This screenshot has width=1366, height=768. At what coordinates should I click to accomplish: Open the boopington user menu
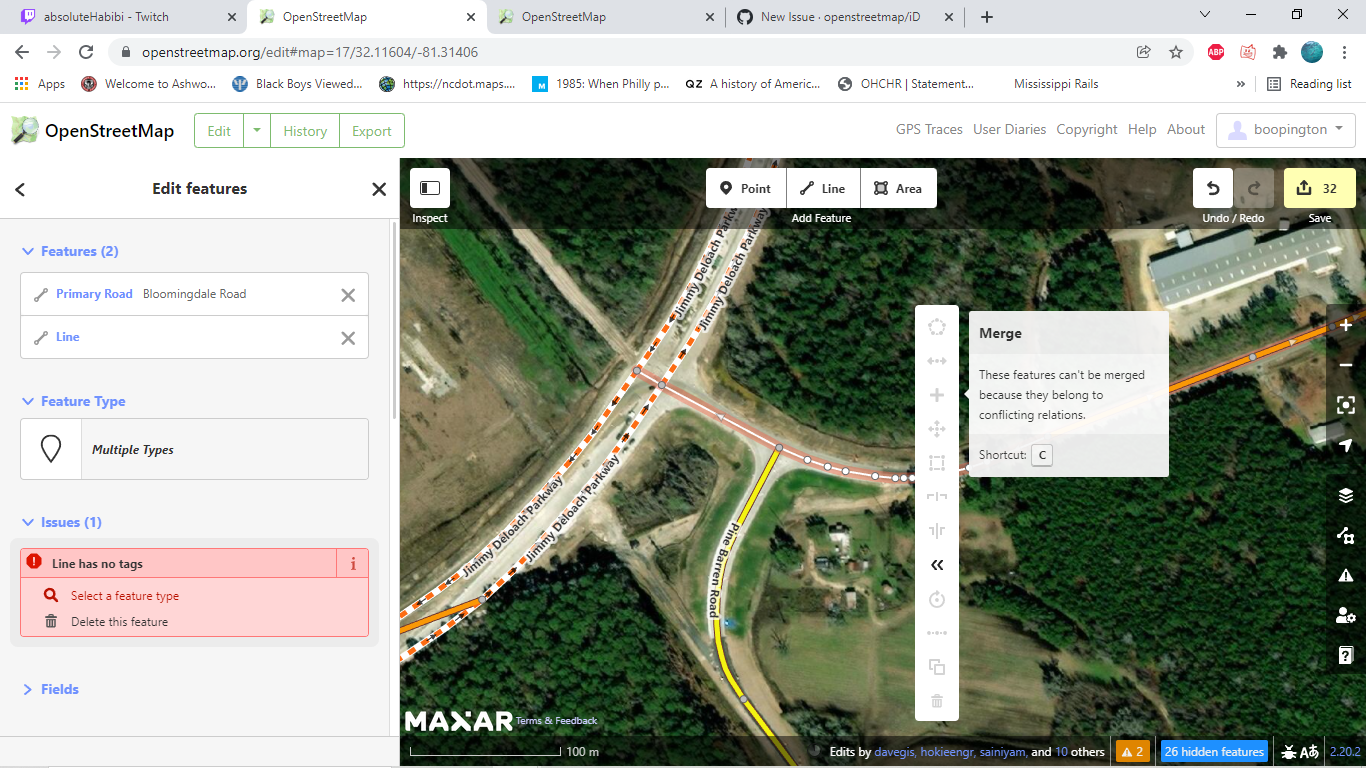[x=1285, y=130]
